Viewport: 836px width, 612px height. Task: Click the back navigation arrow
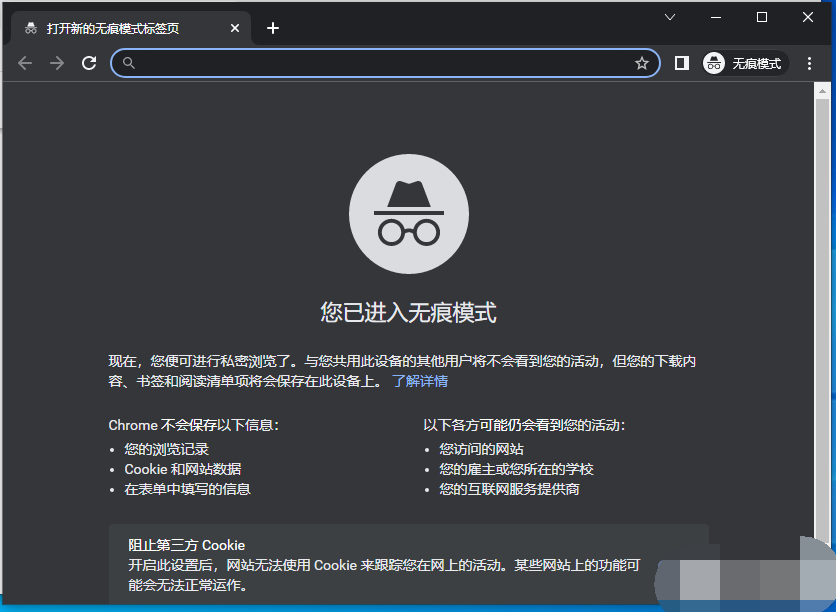25,63
